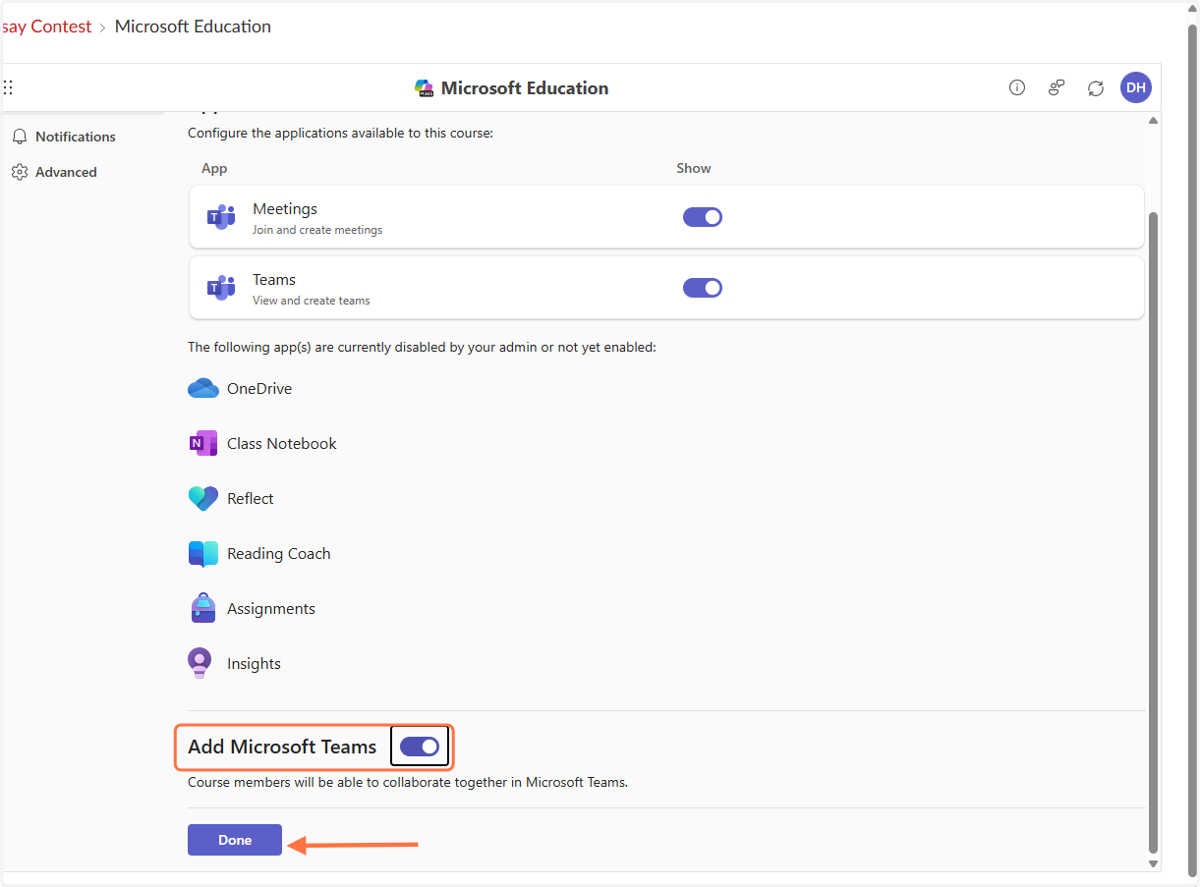This screenshot has width=1200, height=887.
Task: Toggle the Teams app Show switch
Action: tap(702, 288)
